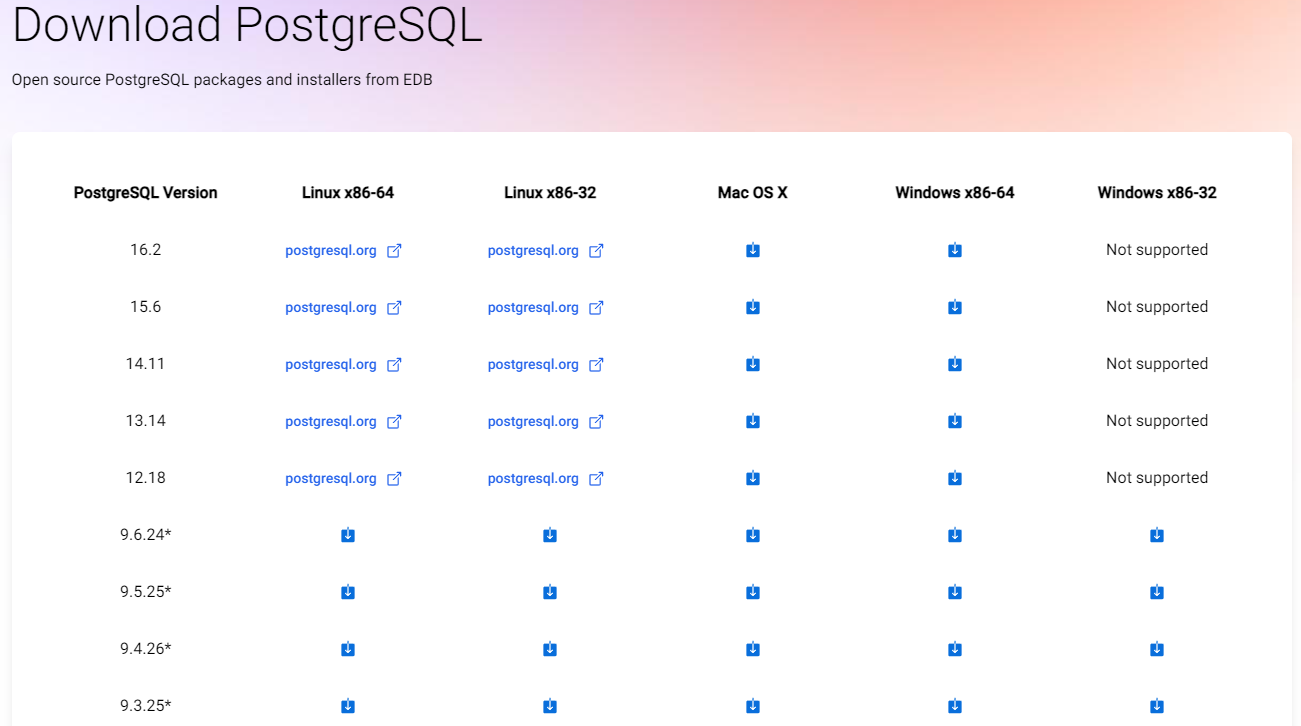Viewport: 1301px width, 726px height.
Task: Select the "12.18" version cell
Action: coord(145,478)
